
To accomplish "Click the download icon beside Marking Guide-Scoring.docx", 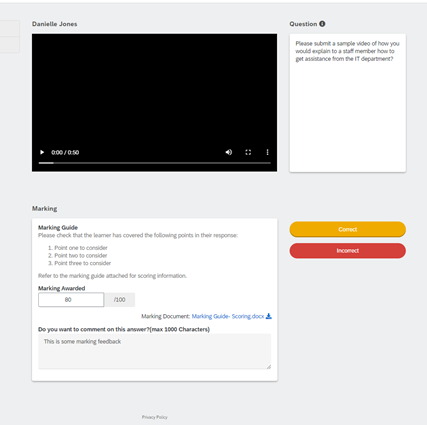I will 269,316.
